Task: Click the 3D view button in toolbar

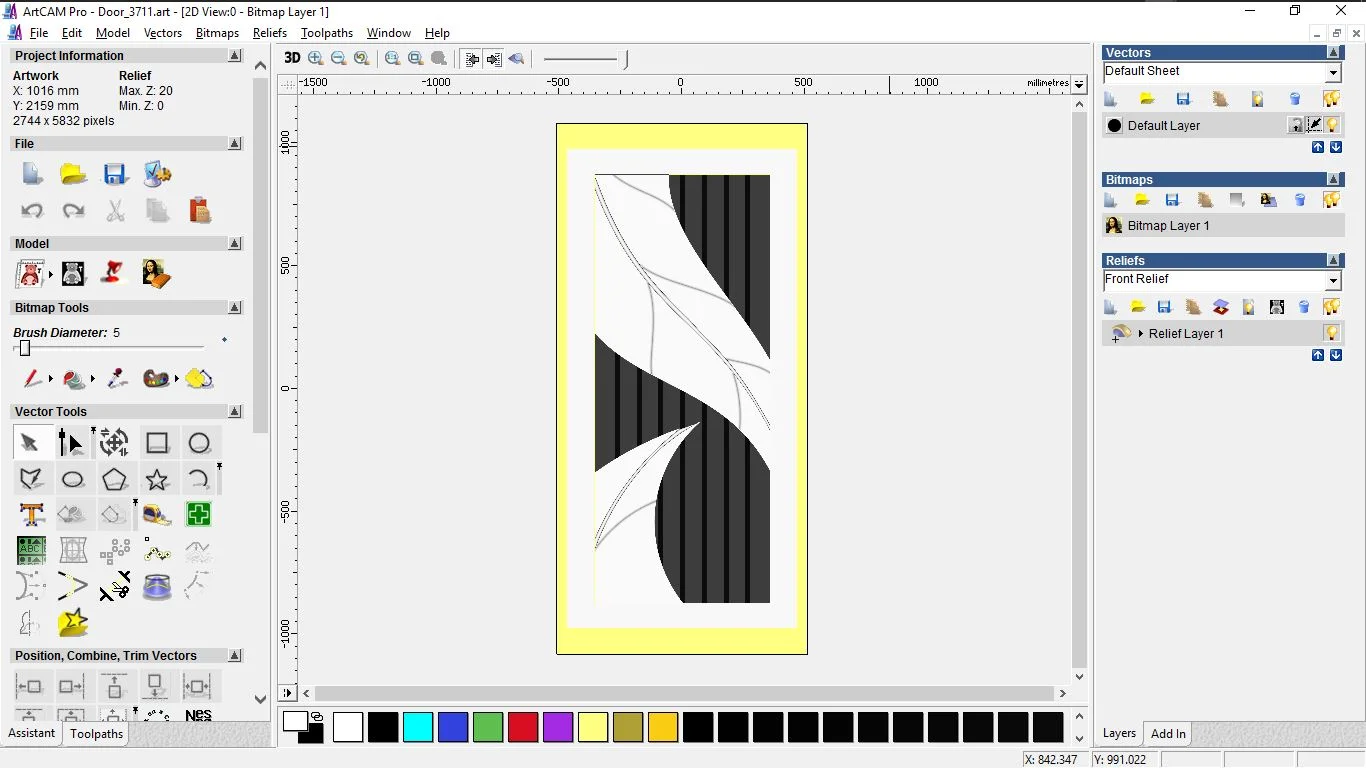Action: pyautogui.click(x=292, y=58)
